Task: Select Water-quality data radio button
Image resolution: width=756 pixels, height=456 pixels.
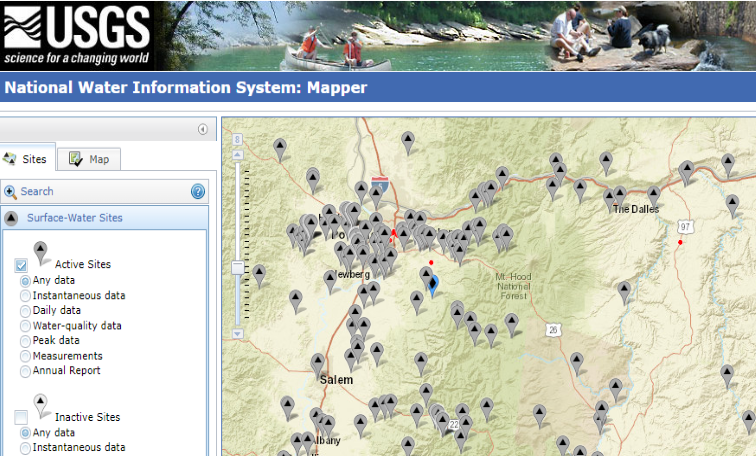Action: [25, 326]
